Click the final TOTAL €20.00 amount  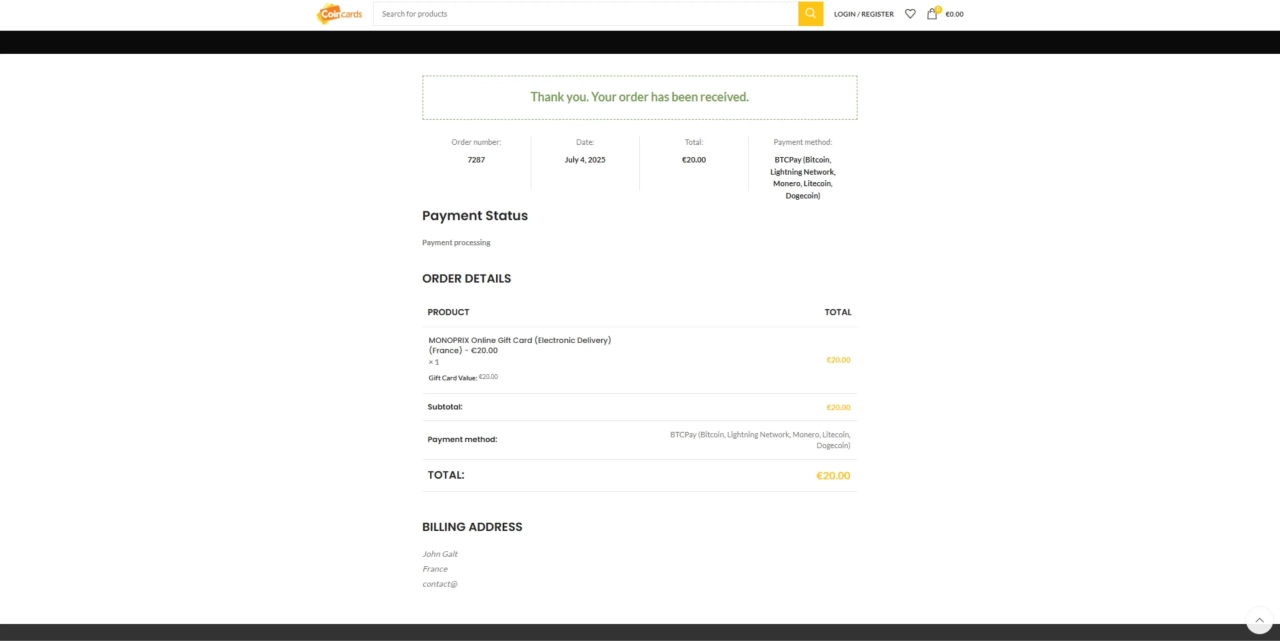point(832,476)
